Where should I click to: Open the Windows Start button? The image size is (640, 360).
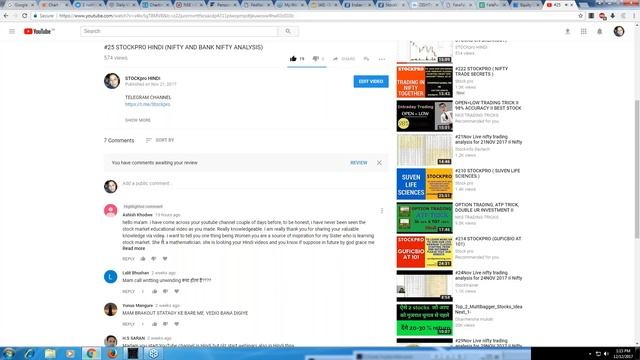tap(9, 353)
